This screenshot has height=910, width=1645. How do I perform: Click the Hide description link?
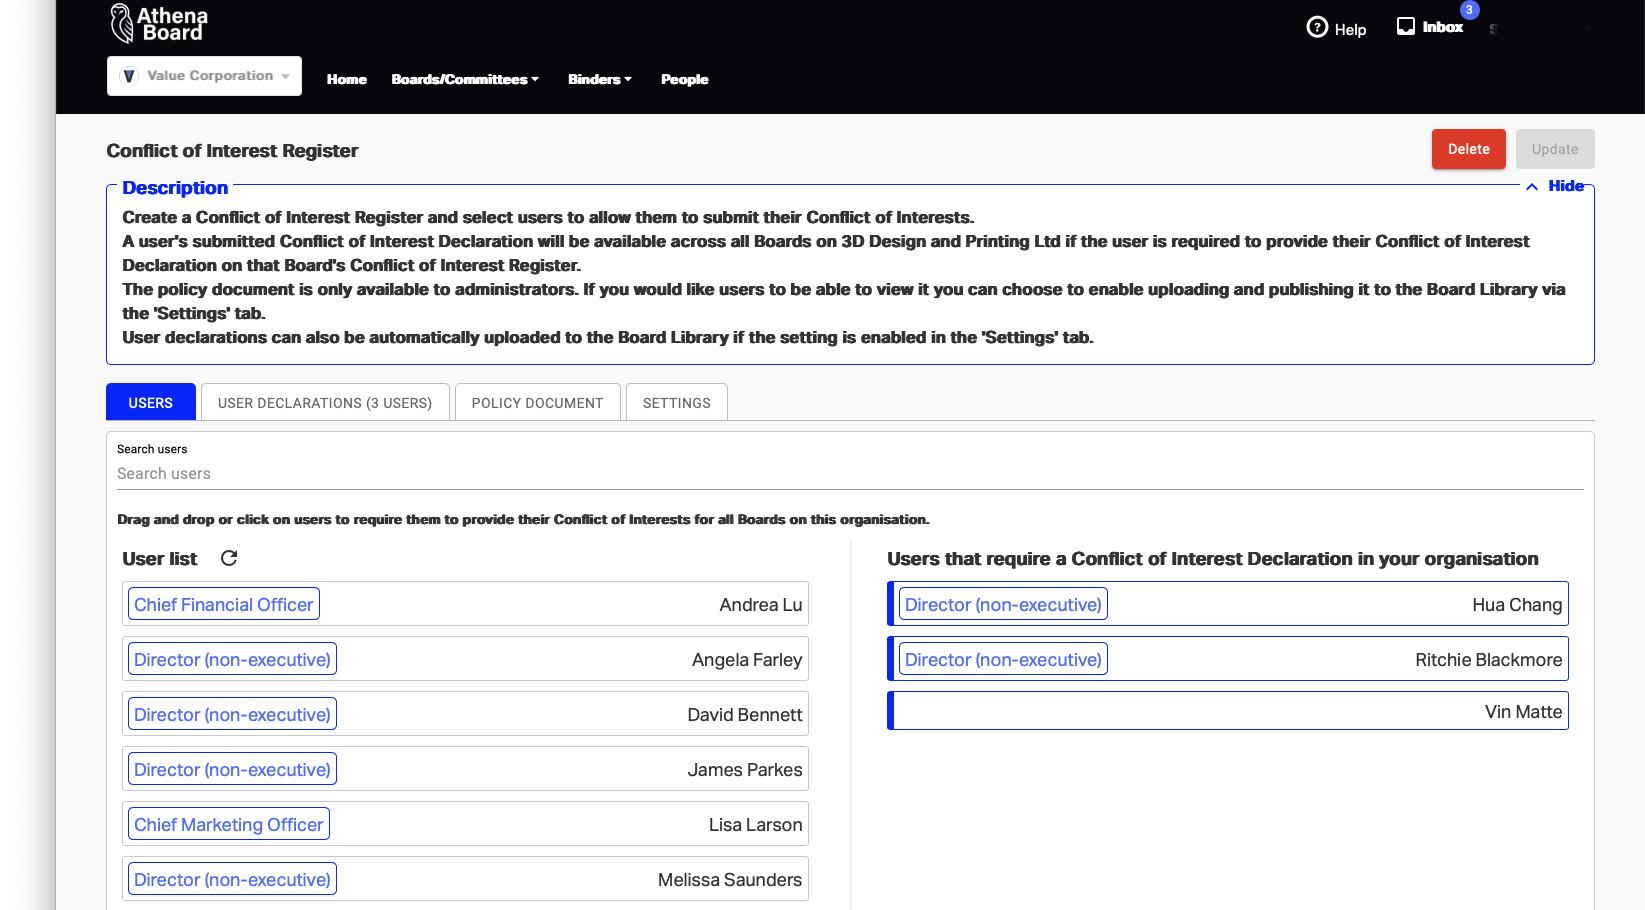click(1566, 186)
